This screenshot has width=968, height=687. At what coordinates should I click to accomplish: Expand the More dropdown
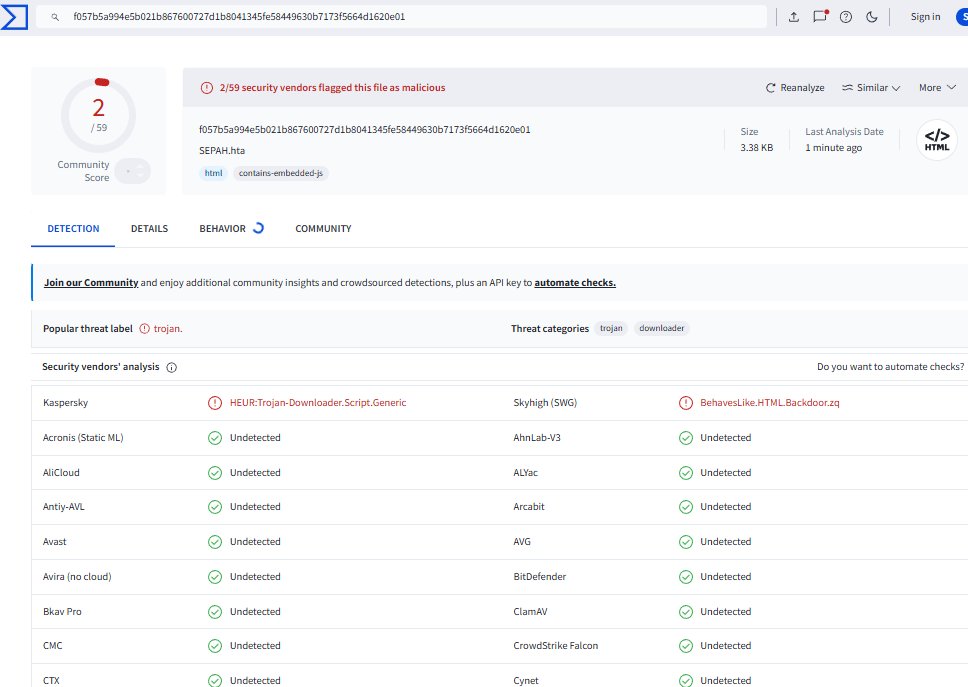pyautogui.click(x=937, y=88)
